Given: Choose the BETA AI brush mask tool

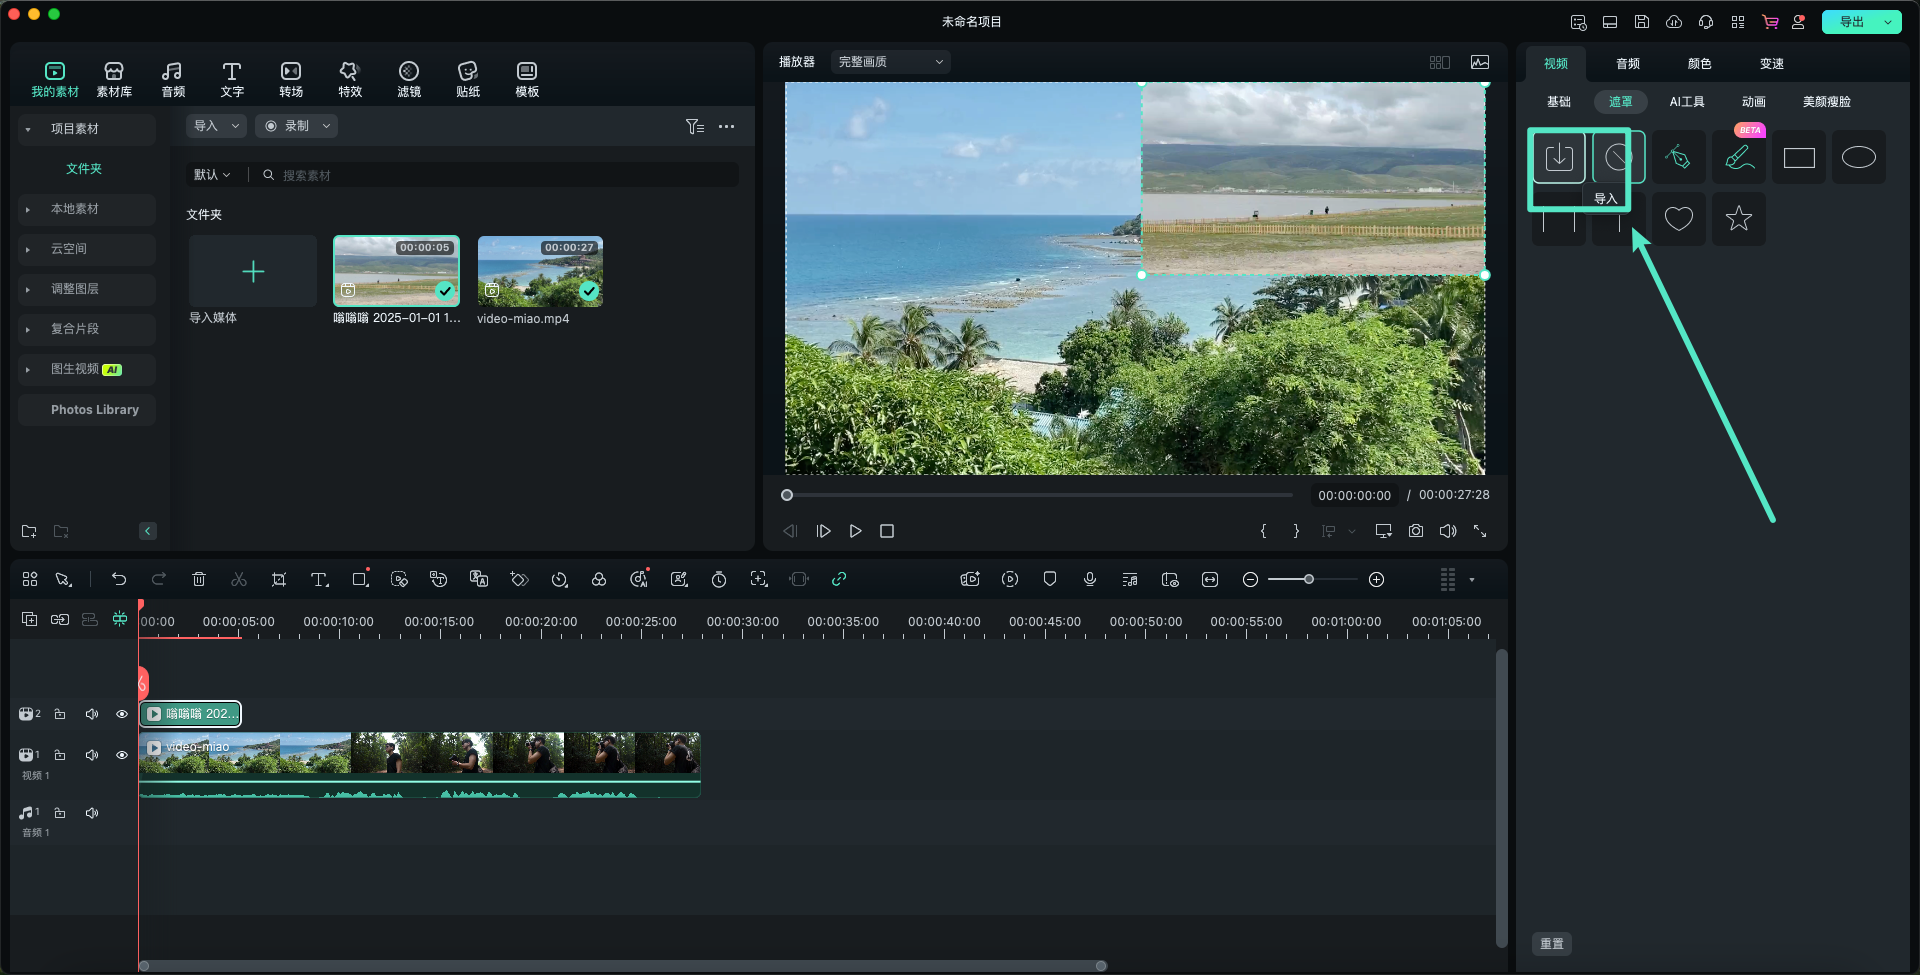Looking at the screenshot, I should pos(1739,157).
